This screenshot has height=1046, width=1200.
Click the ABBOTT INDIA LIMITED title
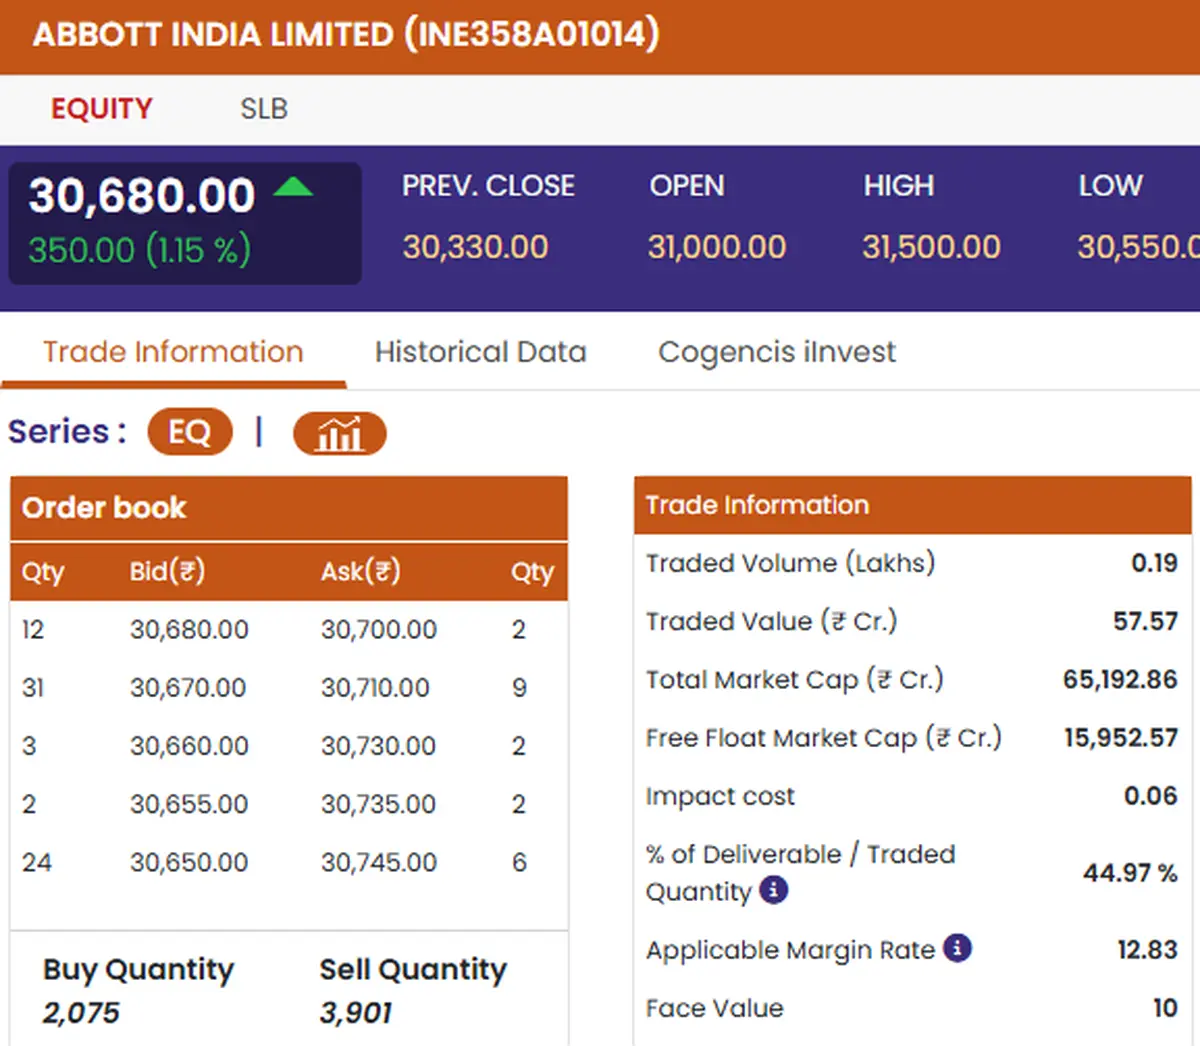coord(346,34)
